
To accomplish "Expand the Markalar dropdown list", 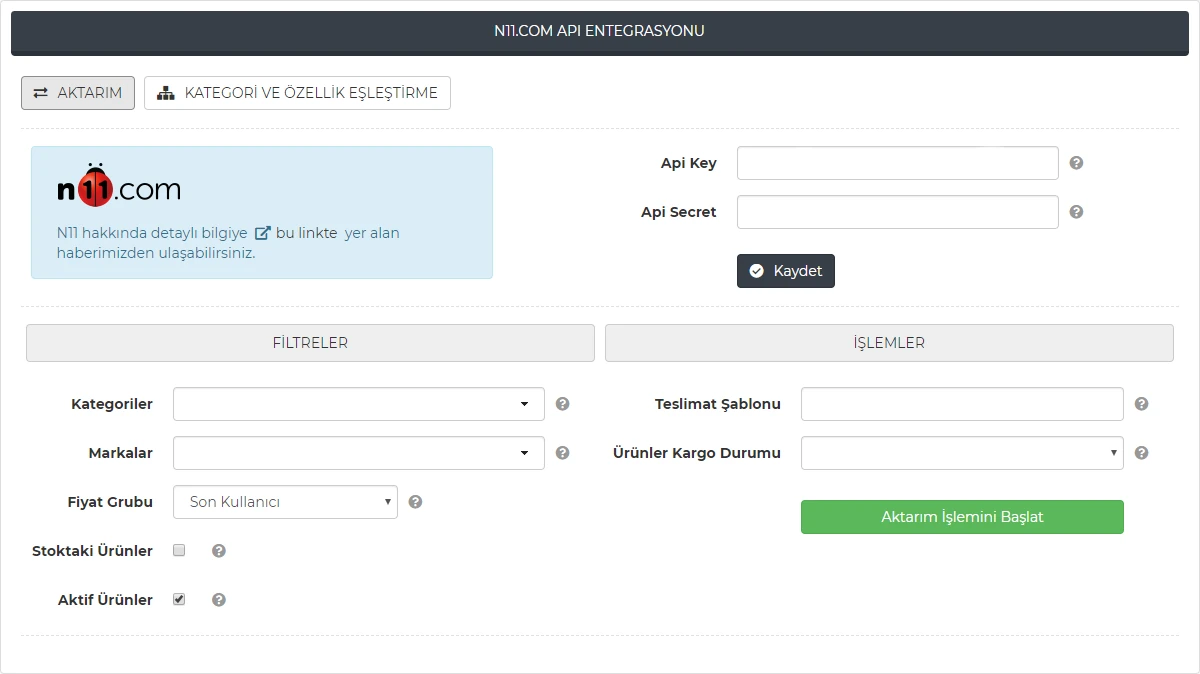I will point(358,453).
